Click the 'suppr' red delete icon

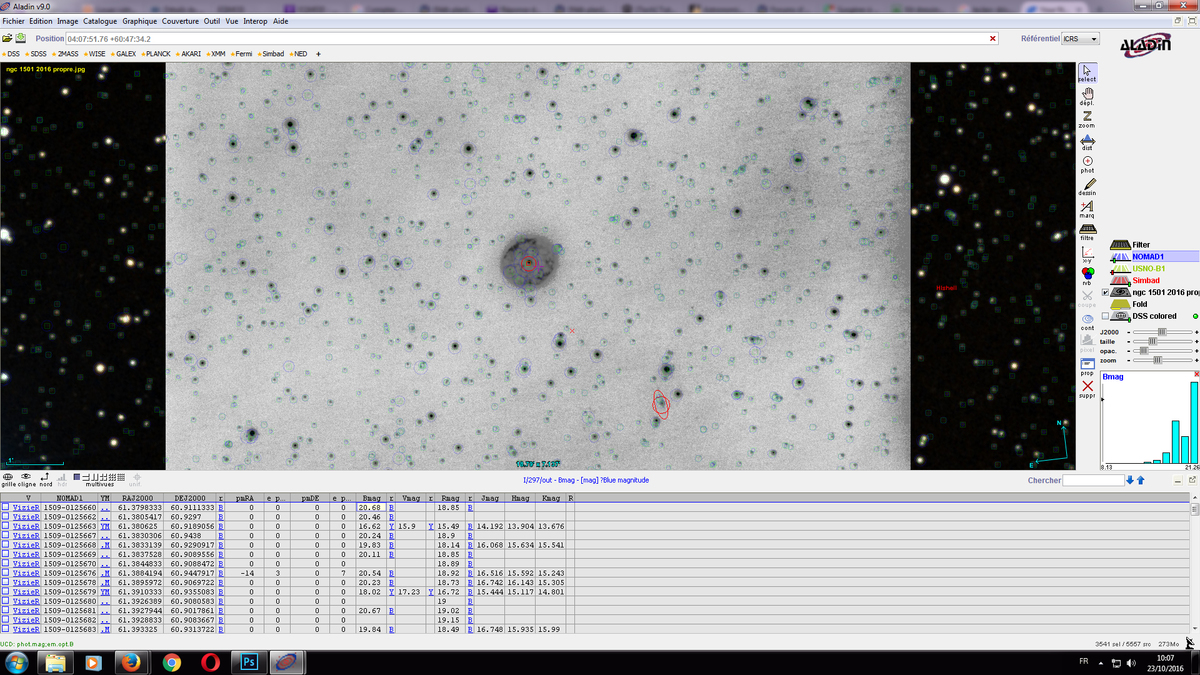coord(1087,387)
